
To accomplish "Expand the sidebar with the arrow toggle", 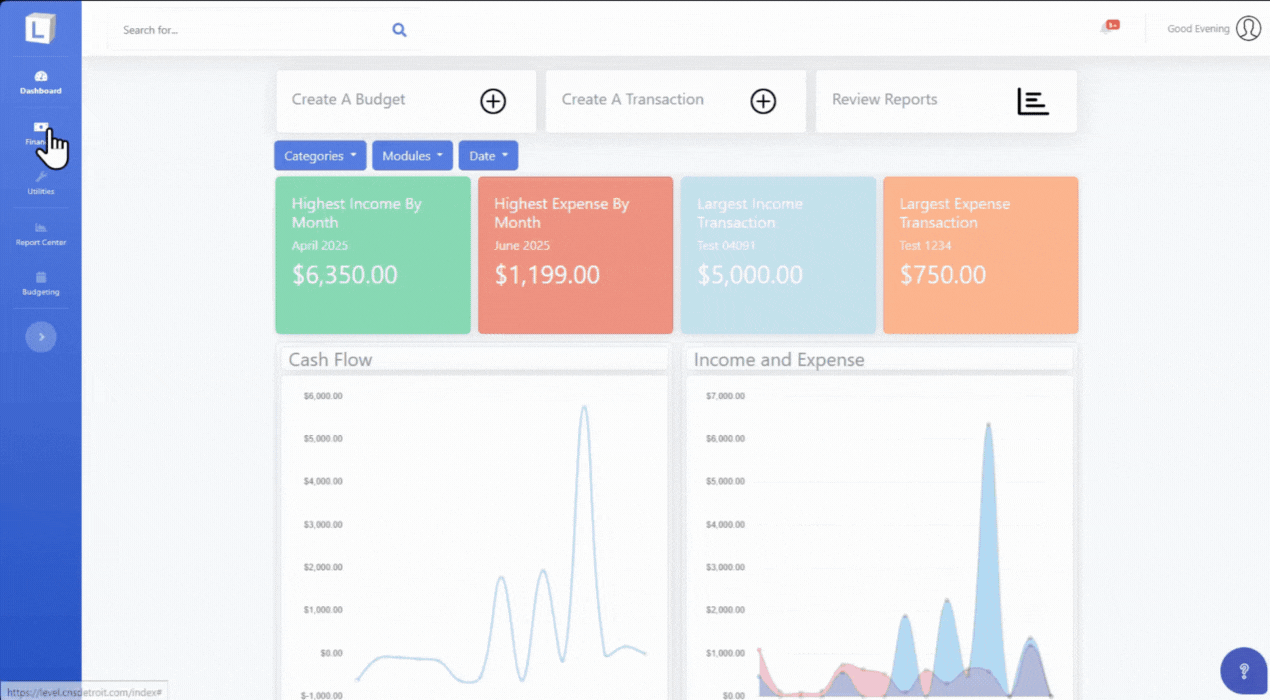I will [41, 337].
